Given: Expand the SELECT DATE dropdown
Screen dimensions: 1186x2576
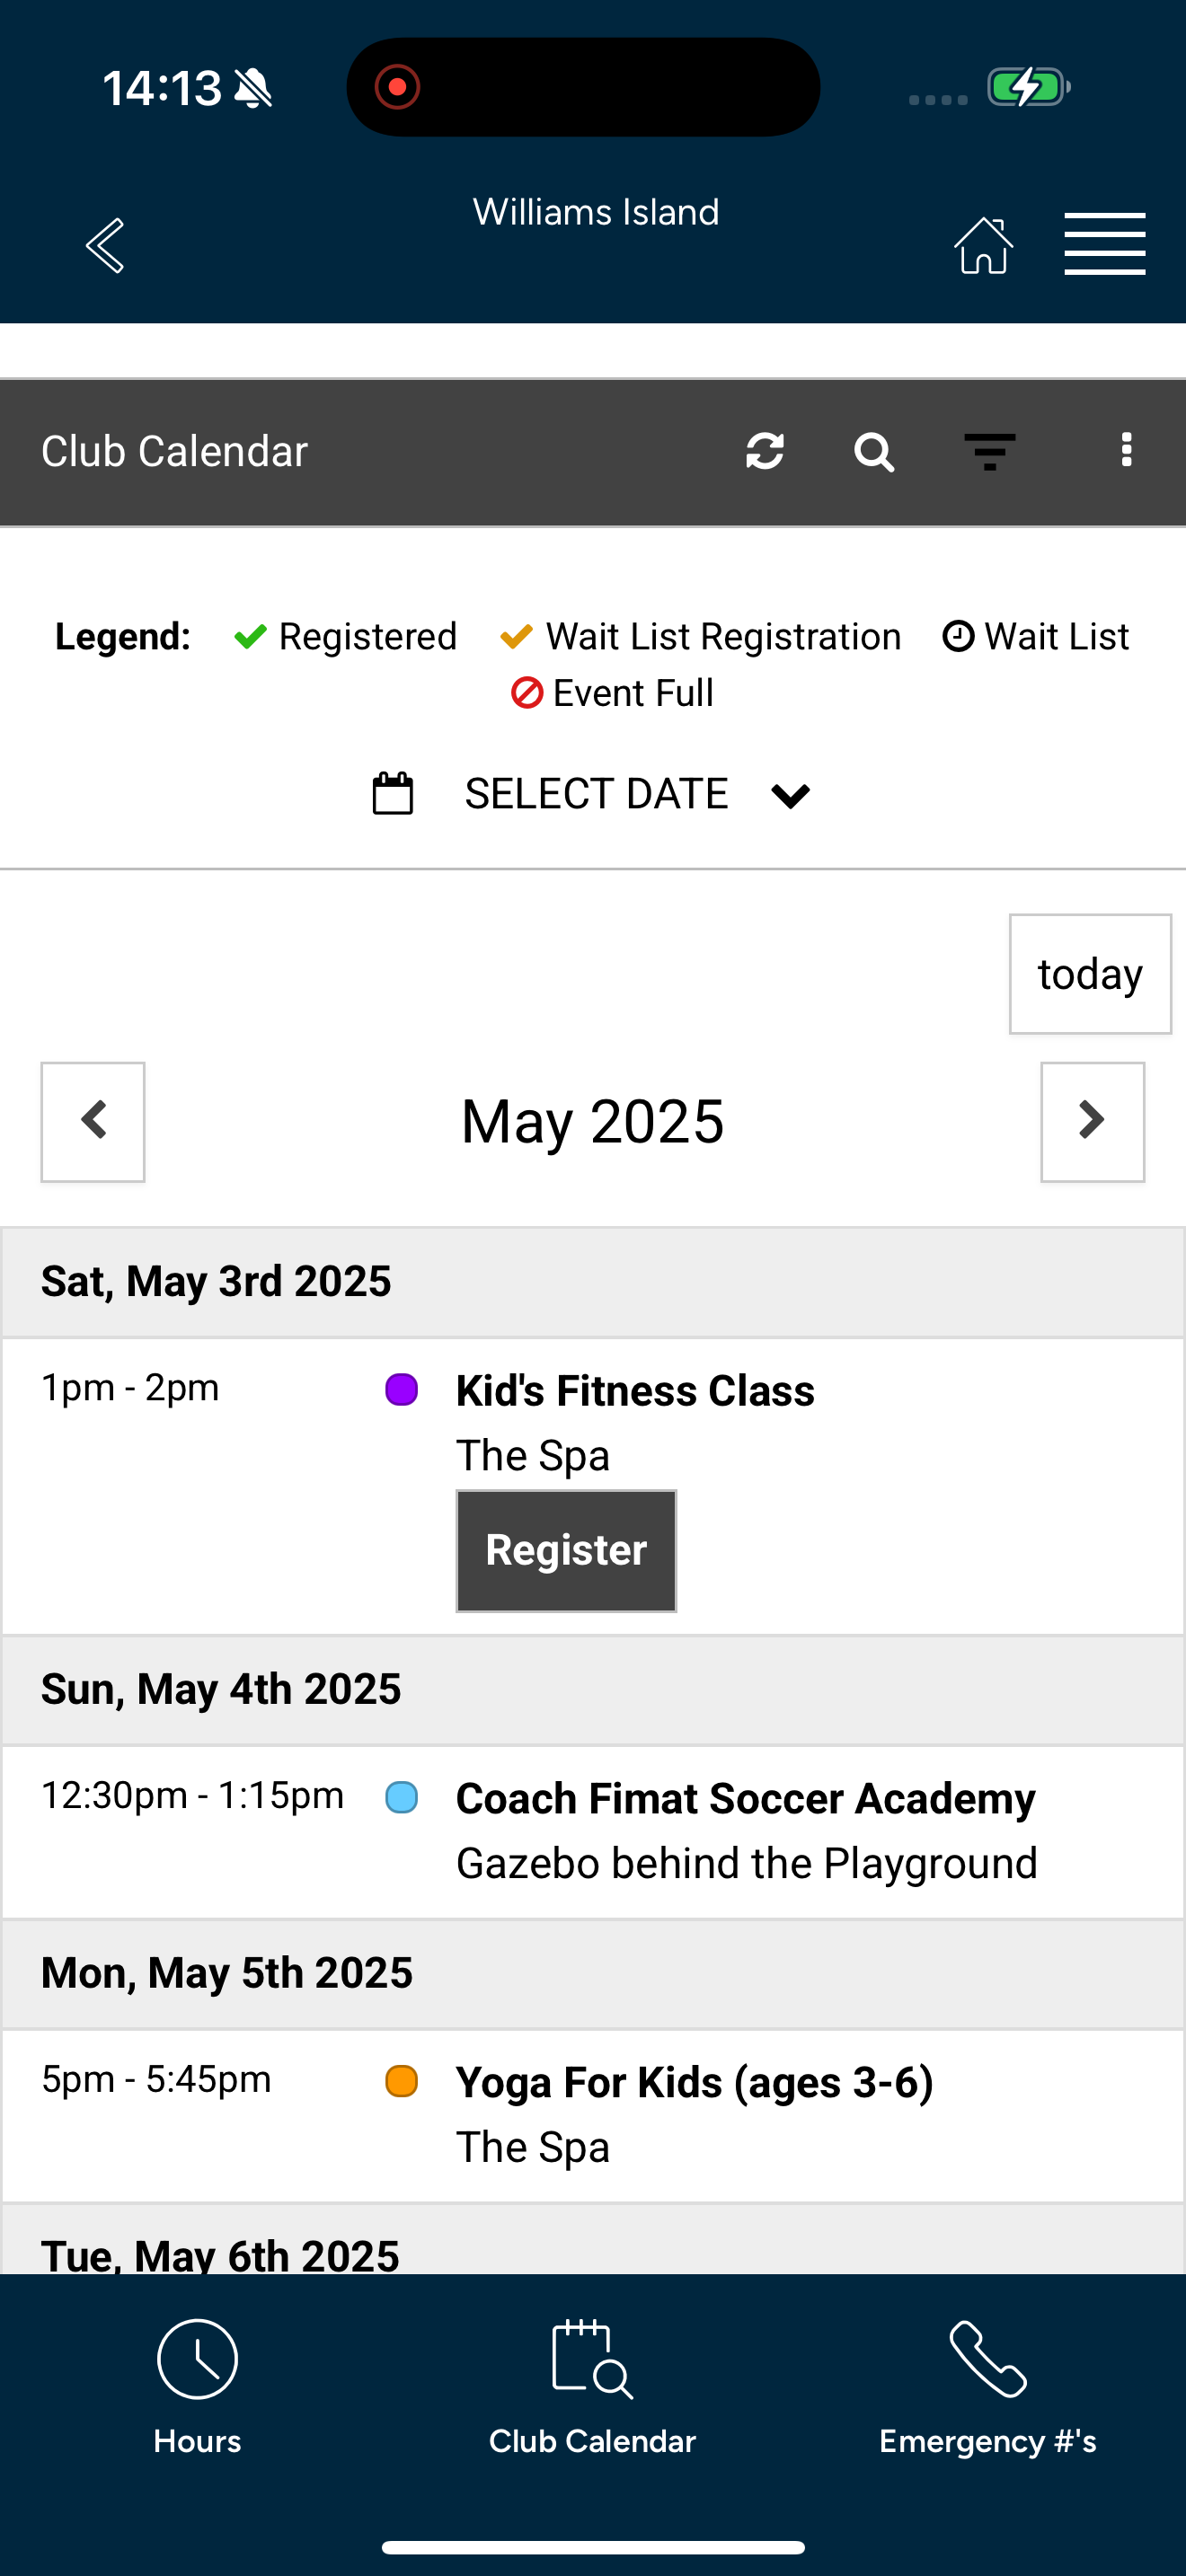Looking at the screenshot, I should click(x=596, y=794).
